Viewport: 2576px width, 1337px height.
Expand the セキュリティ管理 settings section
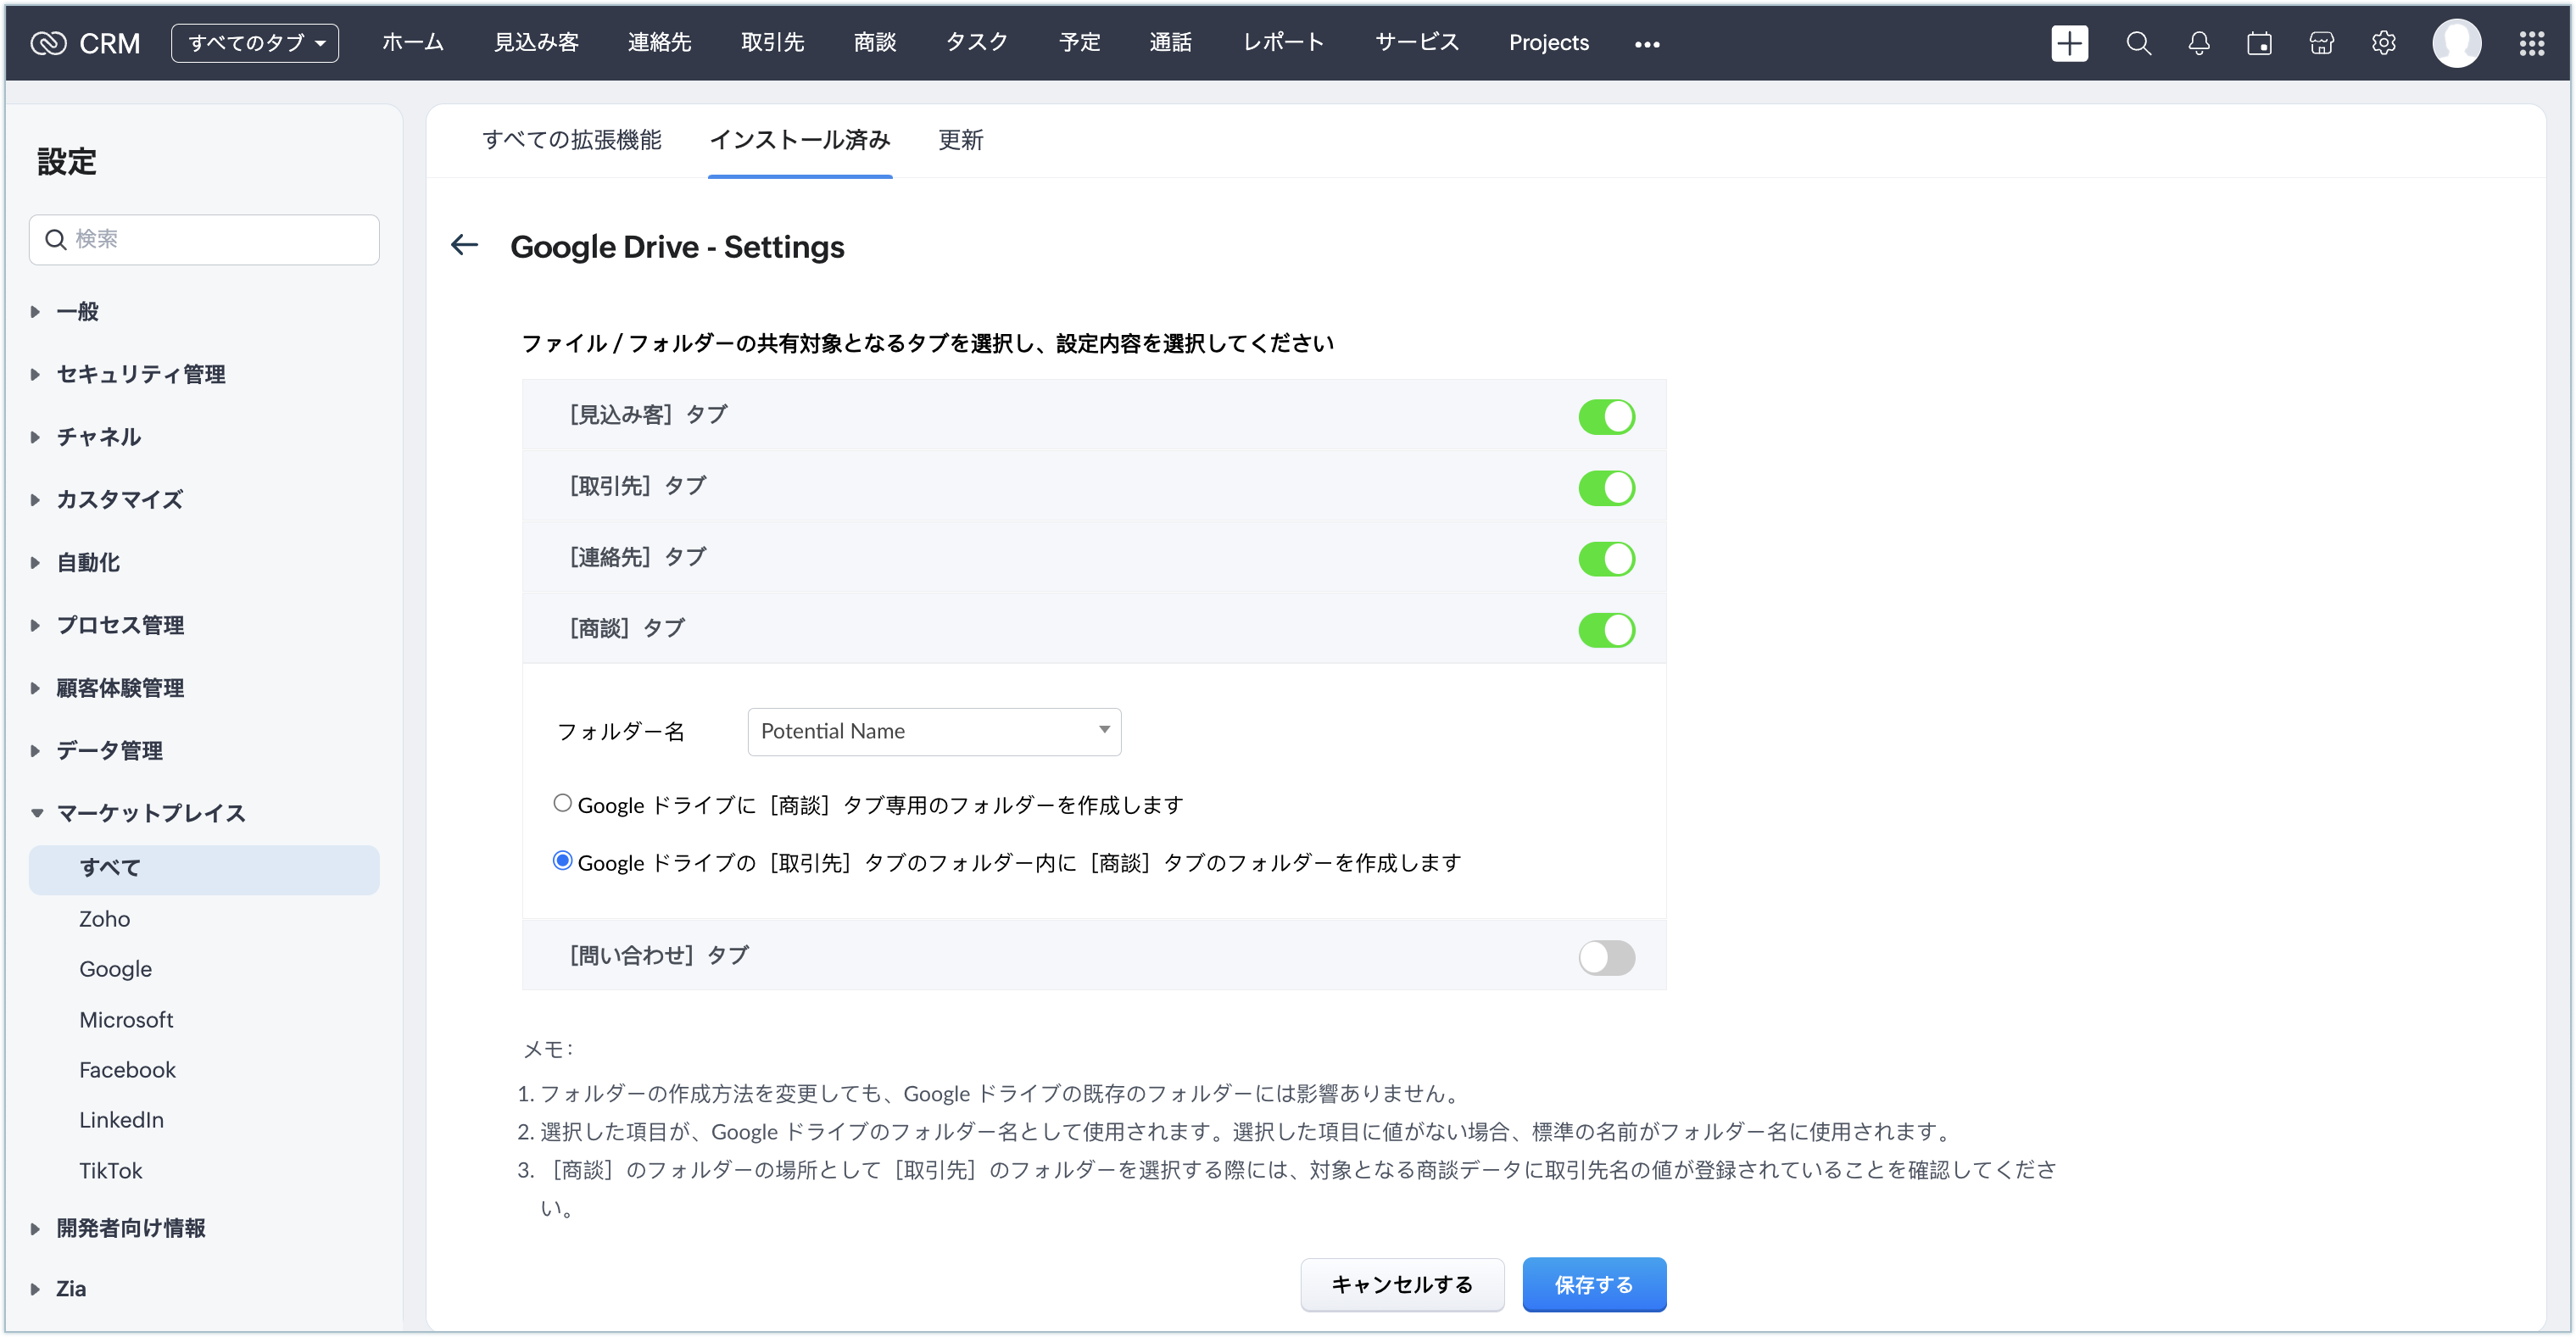(x=140, y=374)
